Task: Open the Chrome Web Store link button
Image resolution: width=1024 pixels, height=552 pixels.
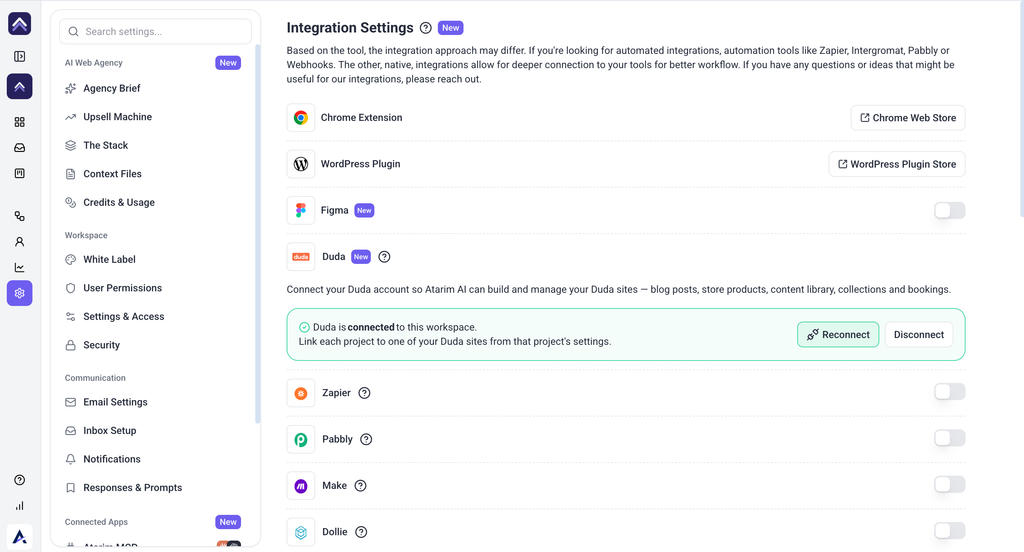Action: [908, 118]
